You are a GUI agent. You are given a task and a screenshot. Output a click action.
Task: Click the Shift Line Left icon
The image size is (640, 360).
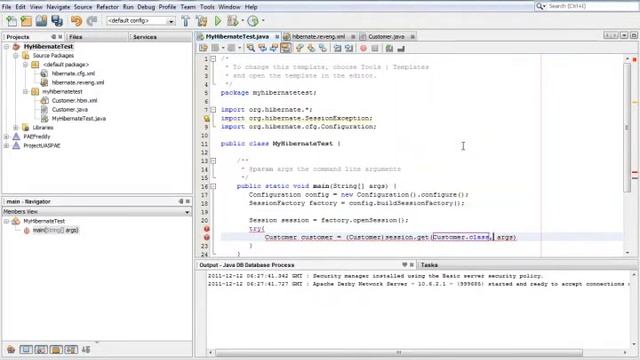(337, 48)
